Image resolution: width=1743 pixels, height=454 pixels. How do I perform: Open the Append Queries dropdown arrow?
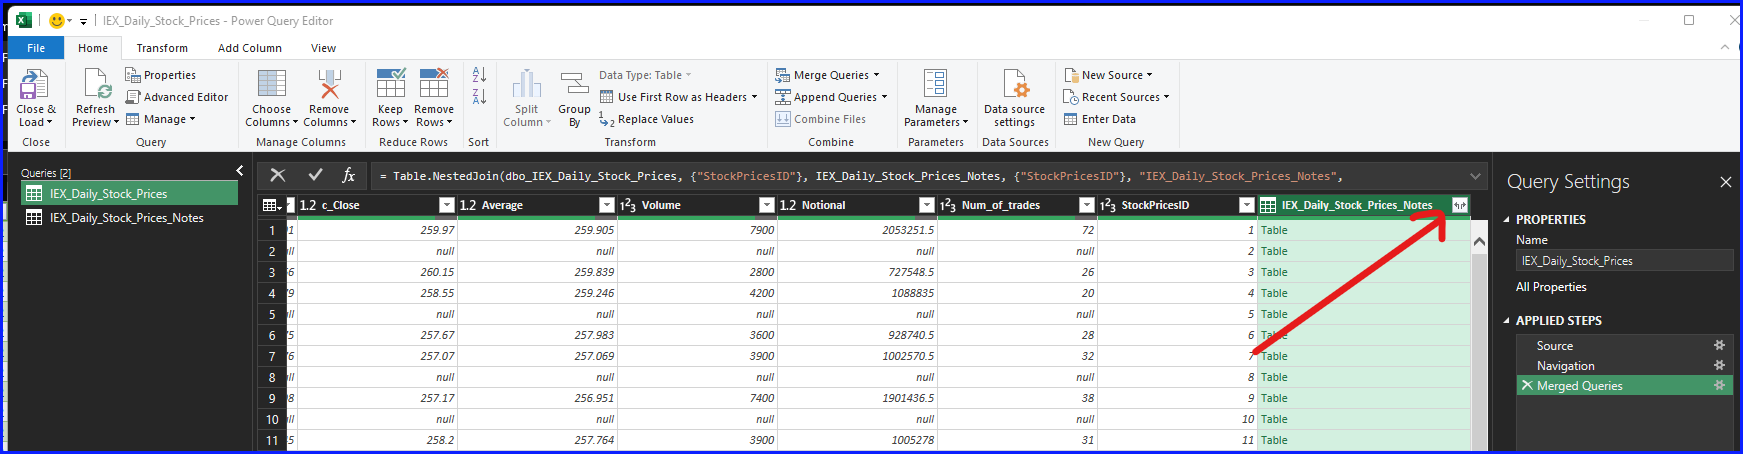[x=885, y=97]
